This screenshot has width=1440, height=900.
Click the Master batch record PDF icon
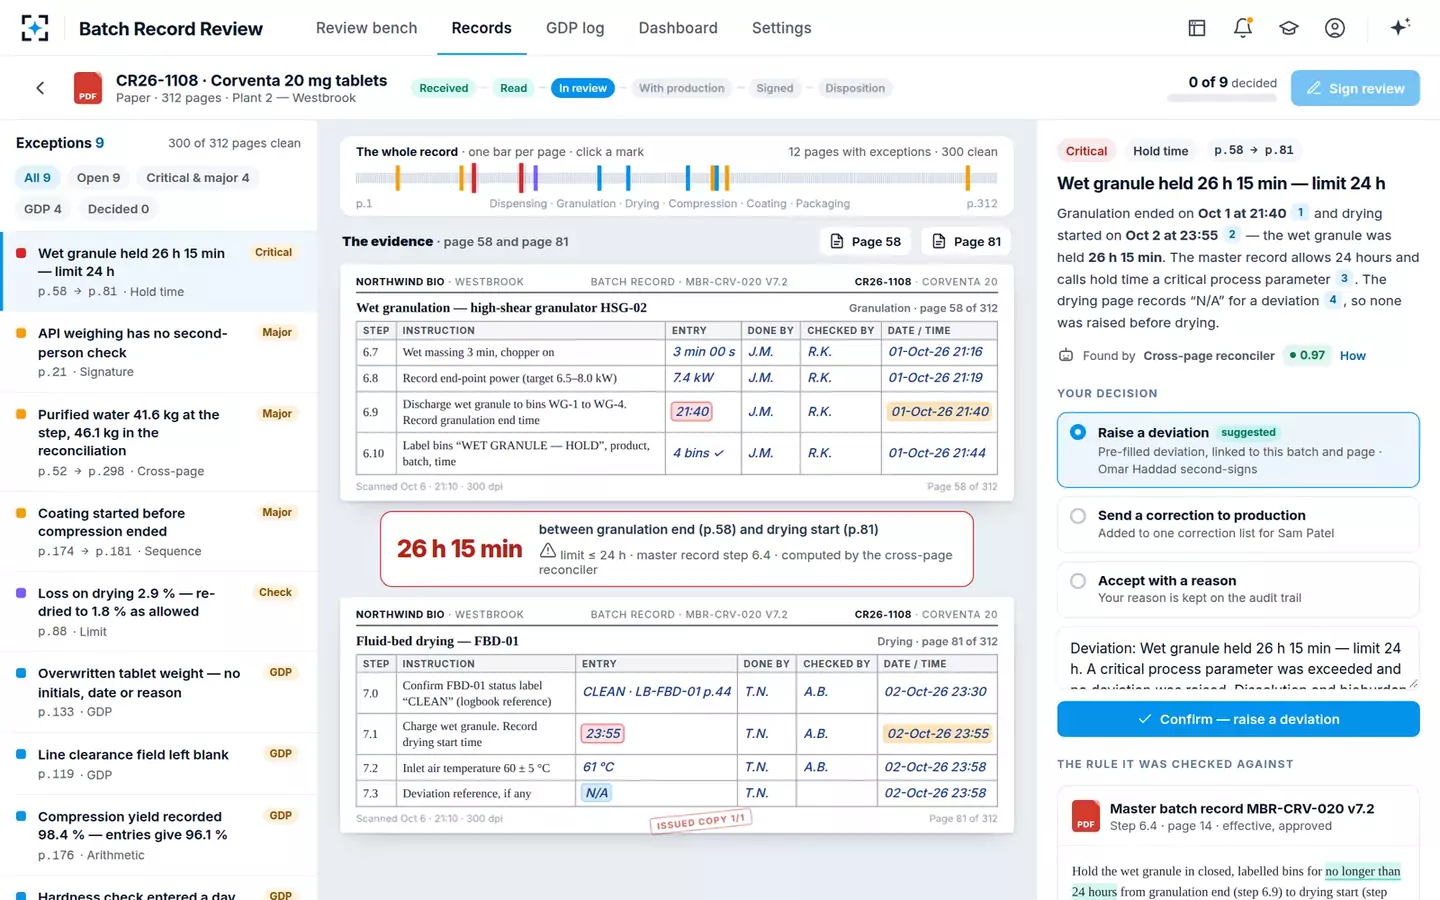pyautogui.click(x=1086, y=816)
